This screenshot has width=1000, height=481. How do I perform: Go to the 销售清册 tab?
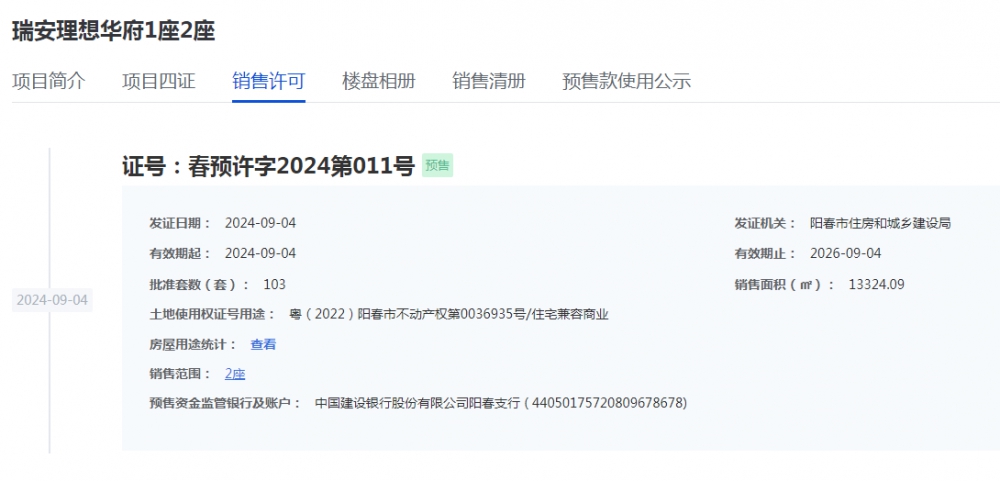[x=489, y=81]
